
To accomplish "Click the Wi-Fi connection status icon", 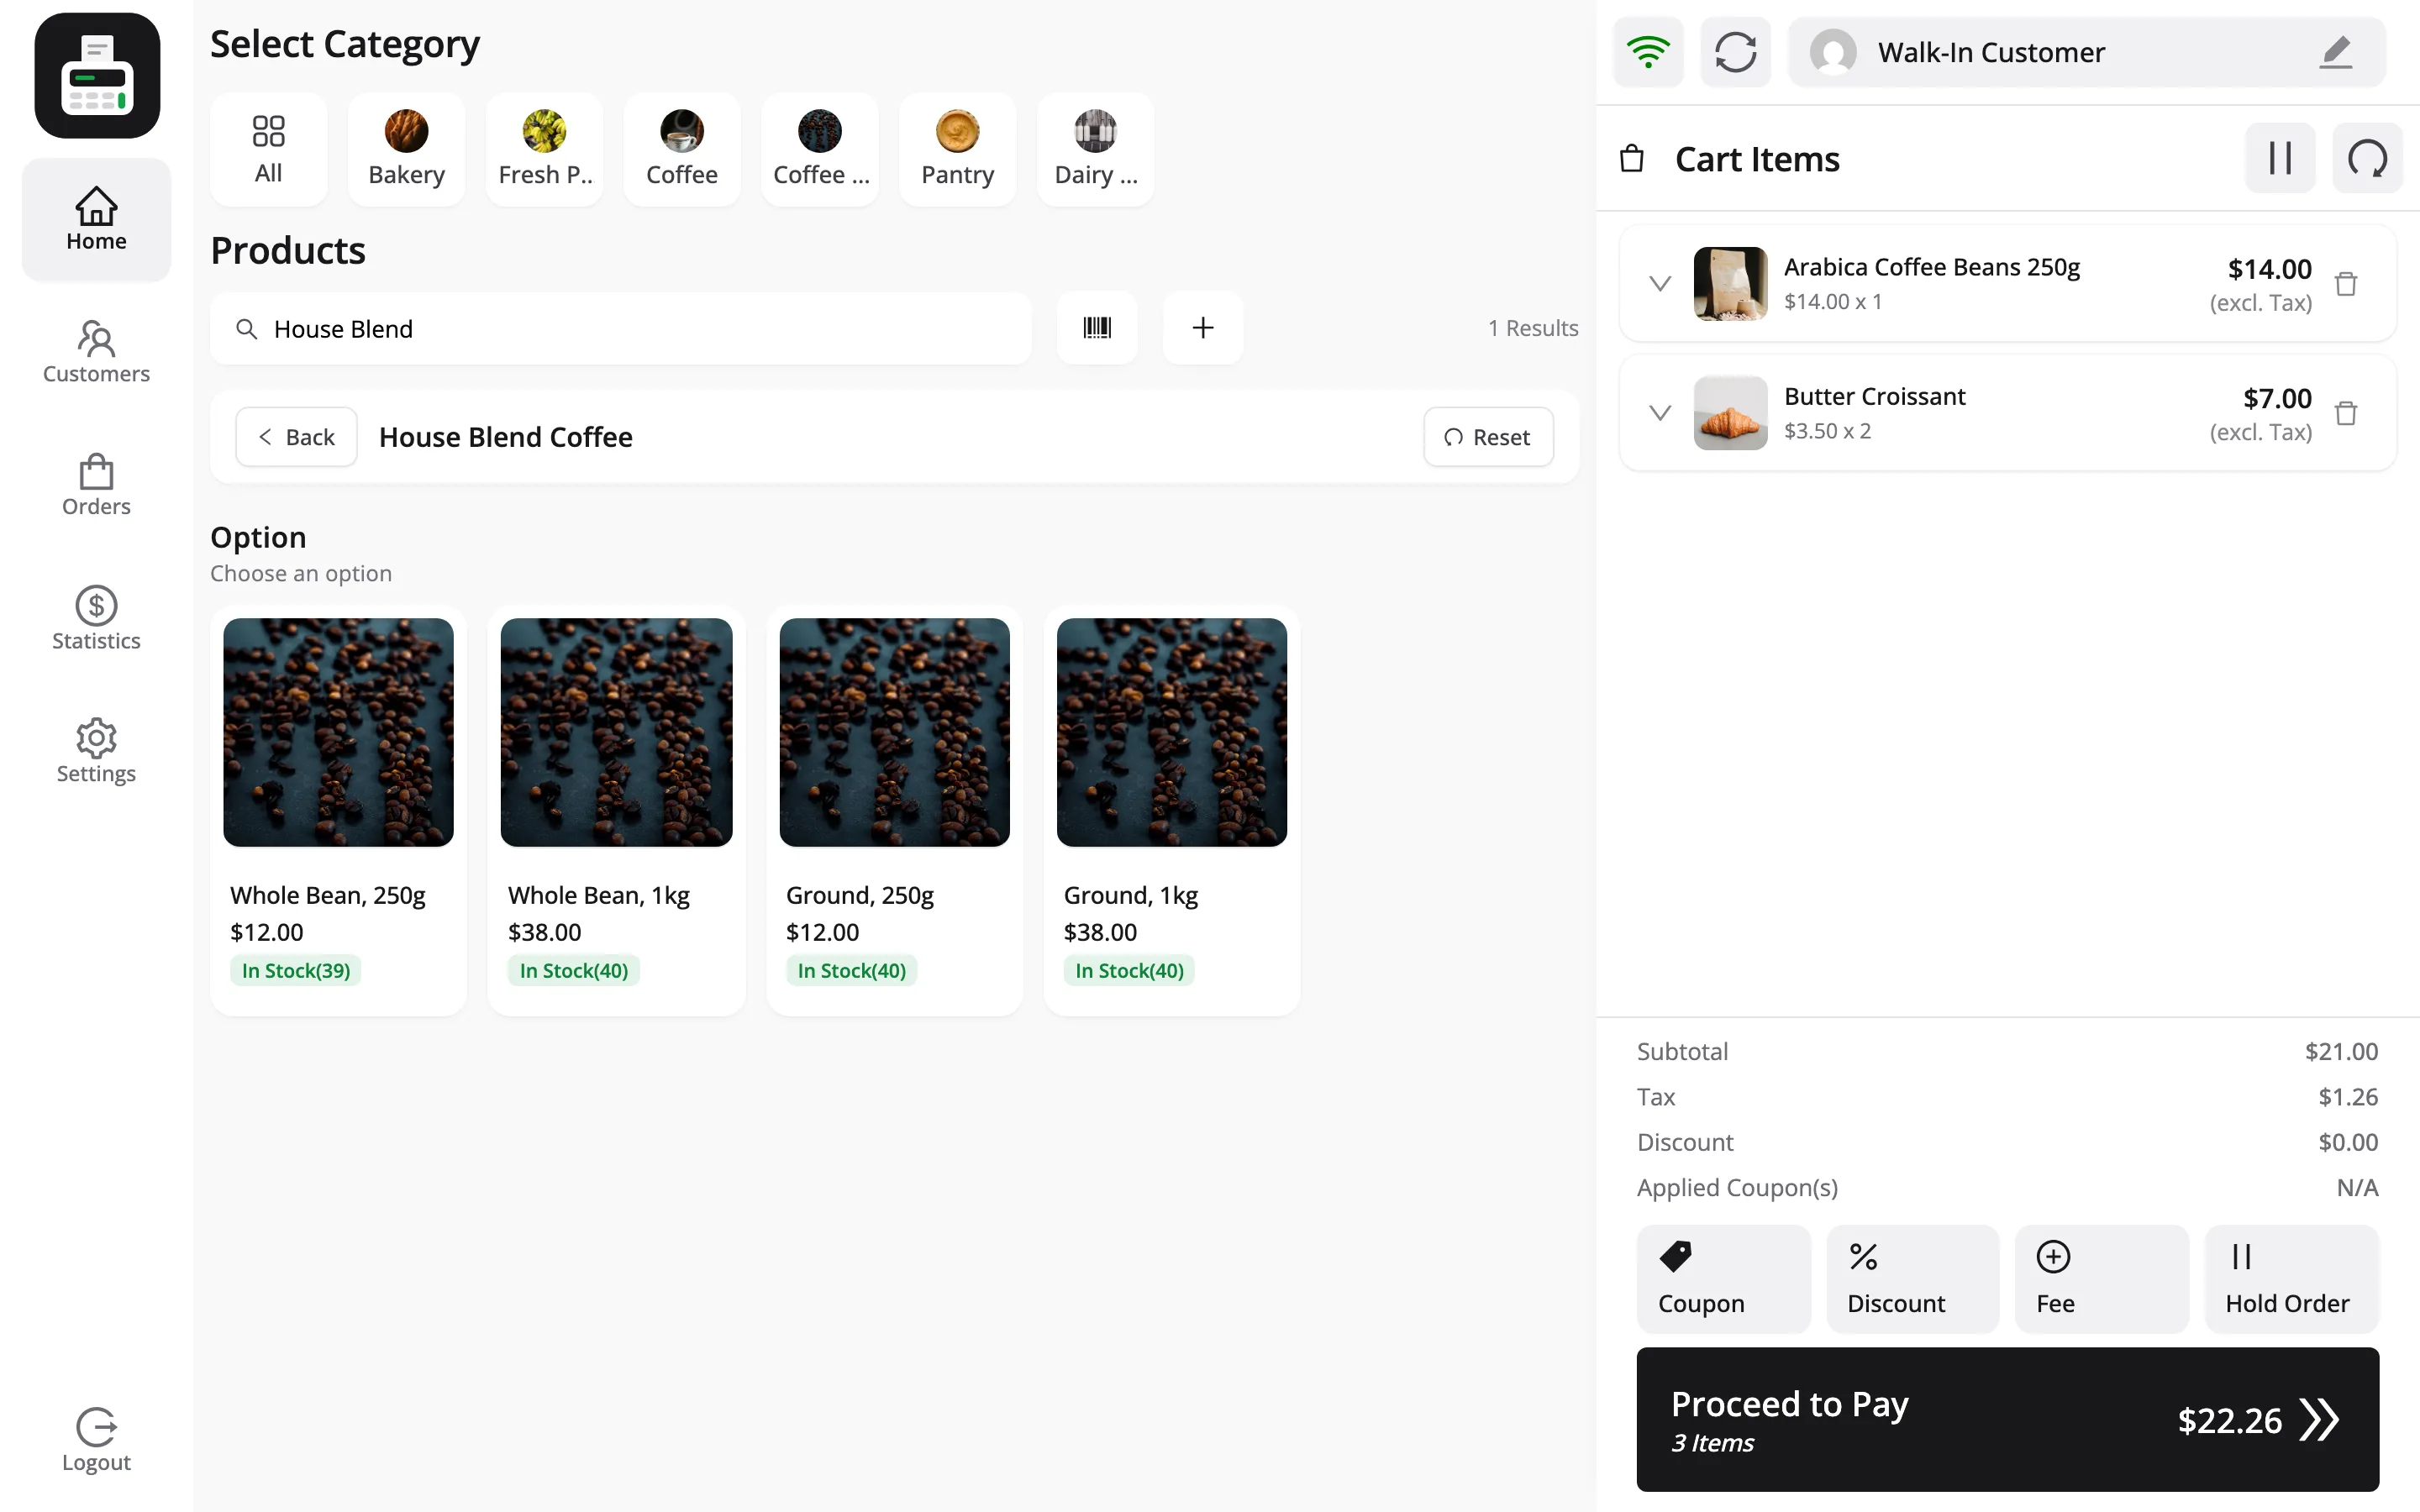I will [1648, 52].
